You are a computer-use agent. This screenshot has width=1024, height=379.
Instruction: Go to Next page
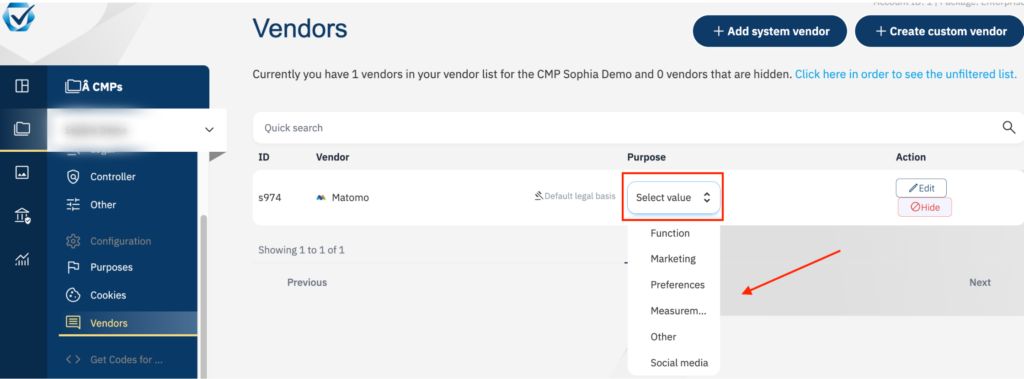point(980,283)
